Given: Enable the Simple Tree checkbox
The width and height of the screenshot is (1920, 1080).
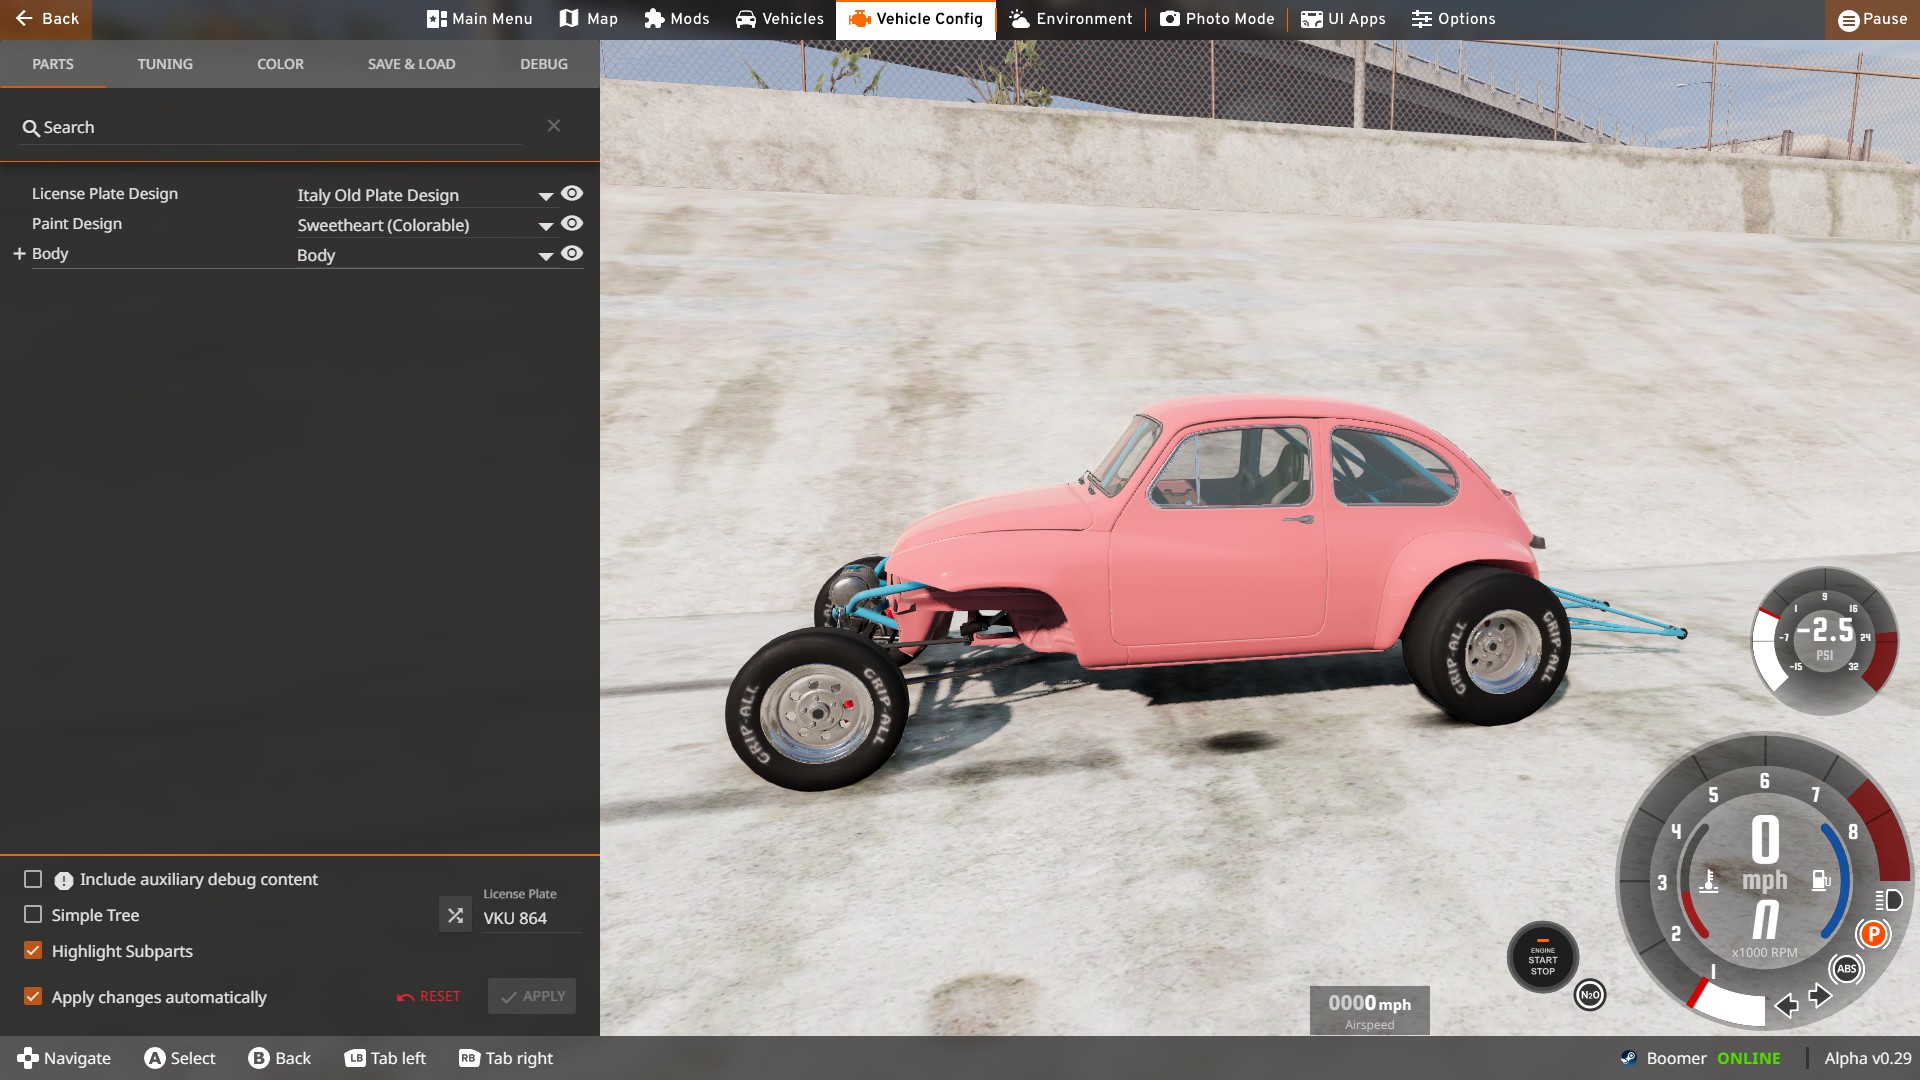Looking at the screenshot, I should pyautogui.click(x=33, y=915).
